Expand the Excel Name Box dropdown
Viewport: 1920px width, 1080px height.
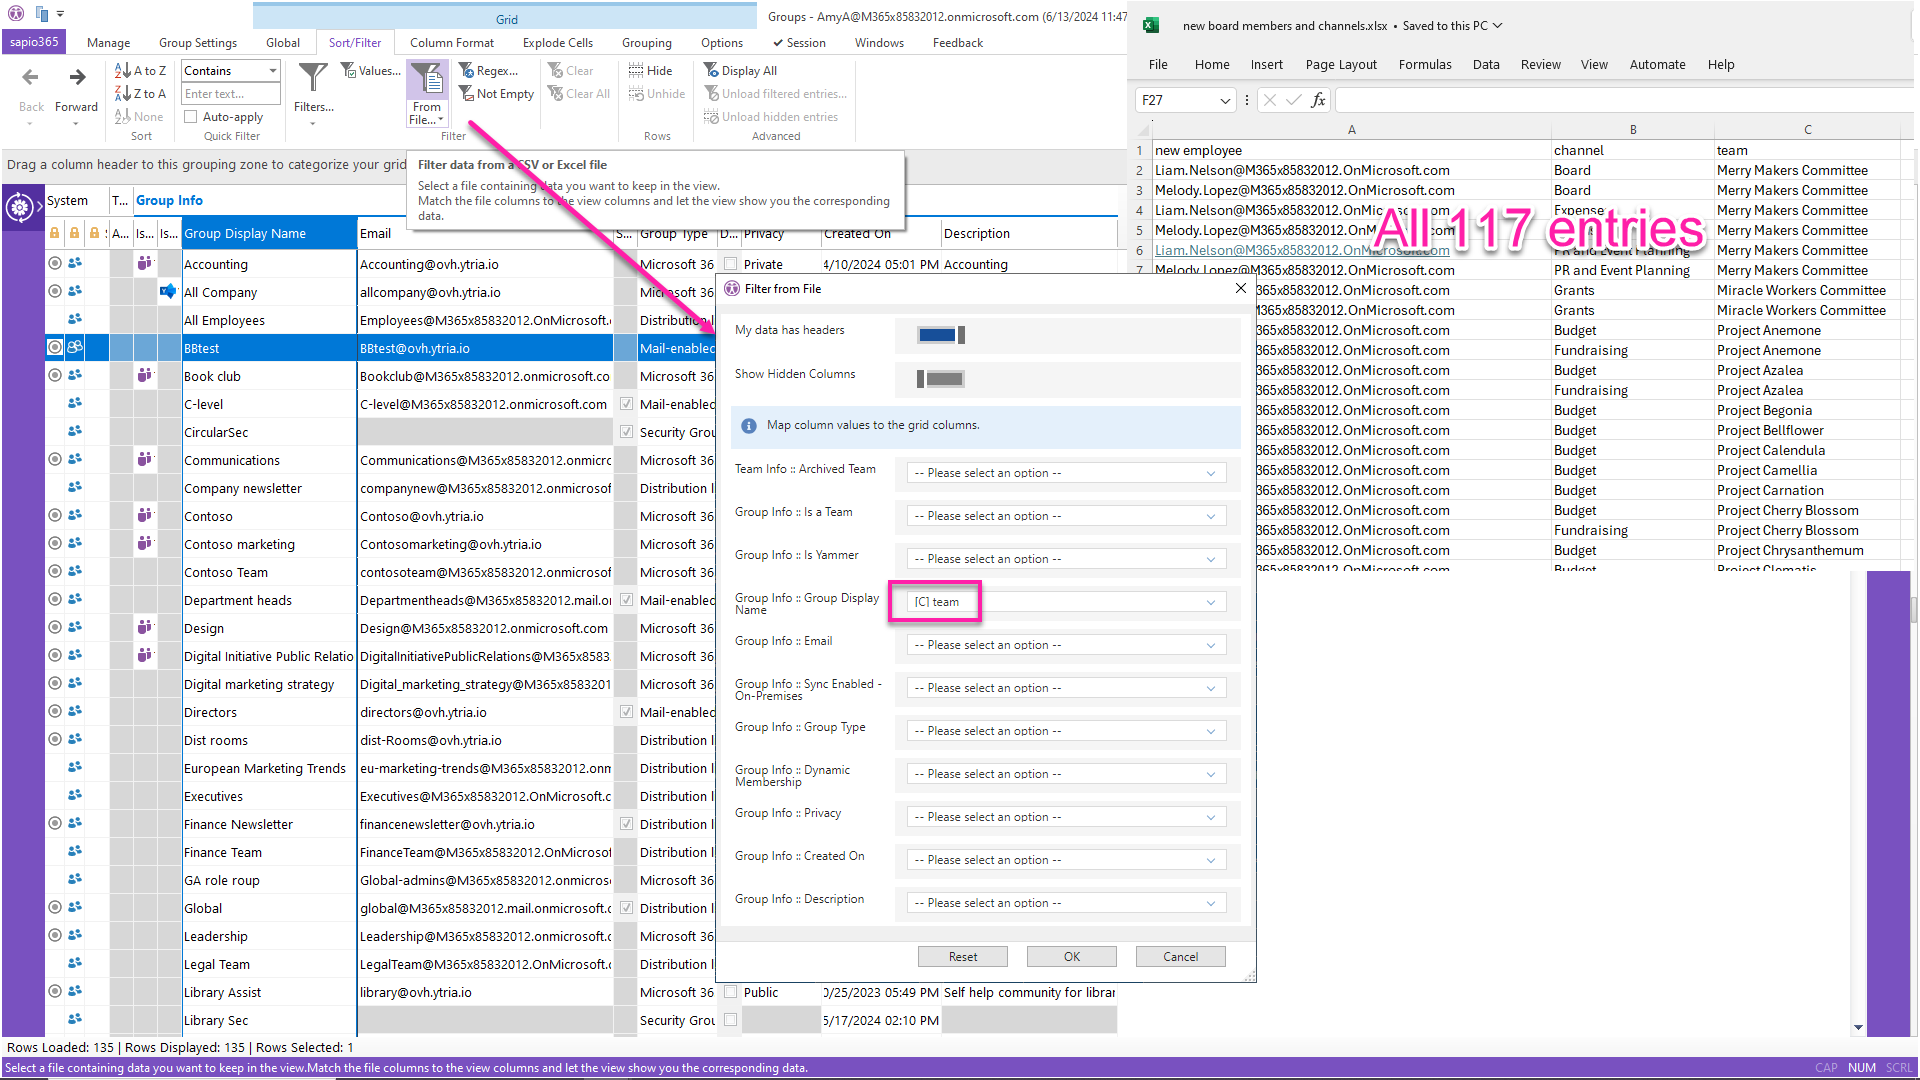(1225, 100)
